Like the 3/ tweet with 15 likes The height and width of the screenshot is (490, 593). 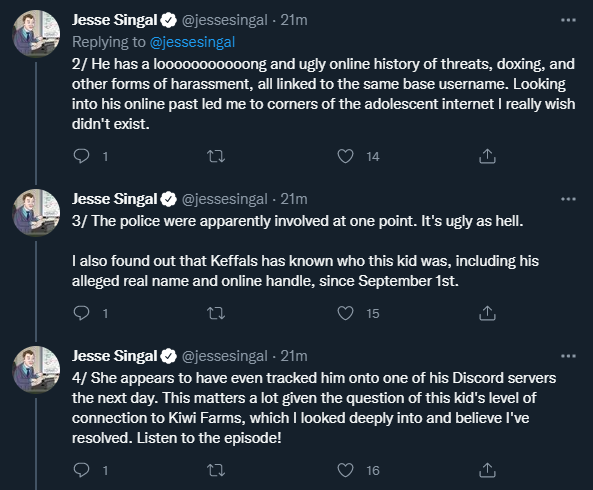coord(345,313)
